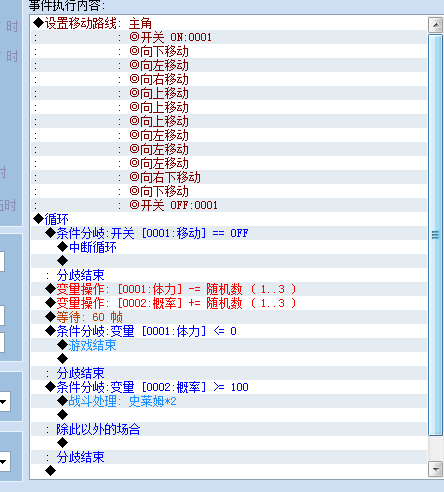The height and width of the screenshot is (492, 444).
Task: Select the 设置移动路线: 主角 command row
Action: tap(229, 23)
